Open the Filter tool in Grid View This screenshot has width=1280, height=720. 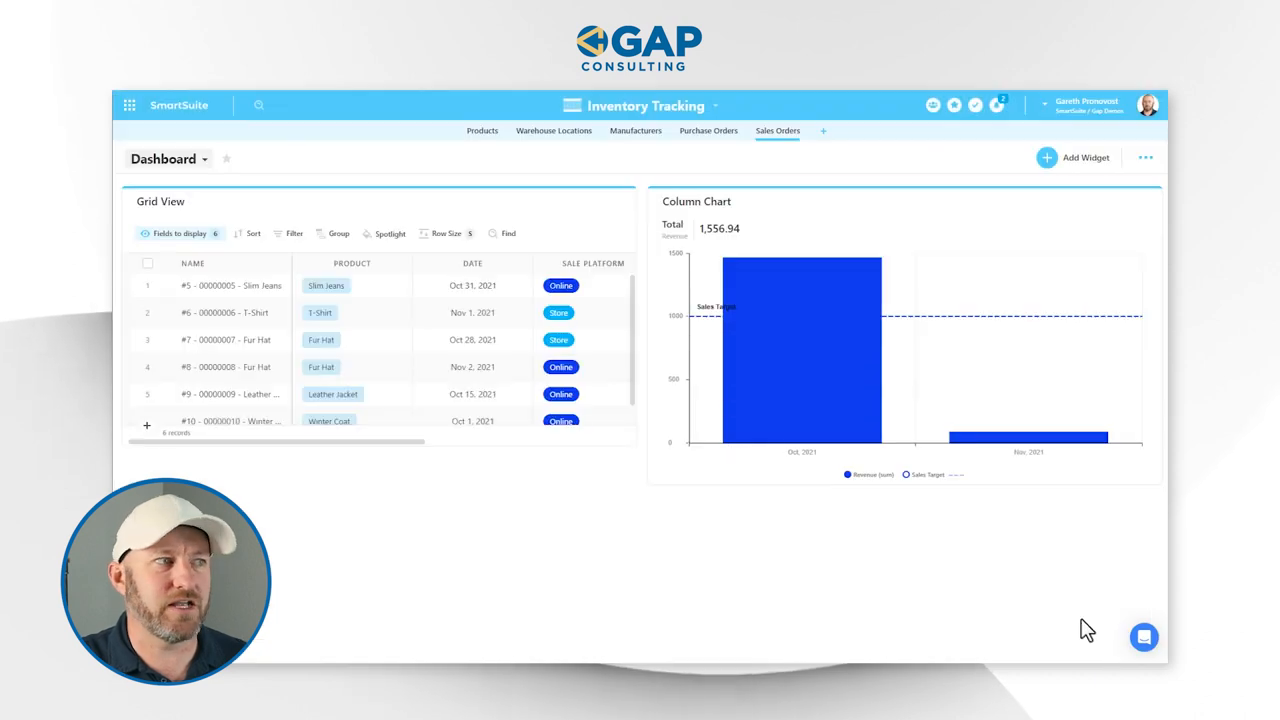pyautogui.click(x=288, y=234)
